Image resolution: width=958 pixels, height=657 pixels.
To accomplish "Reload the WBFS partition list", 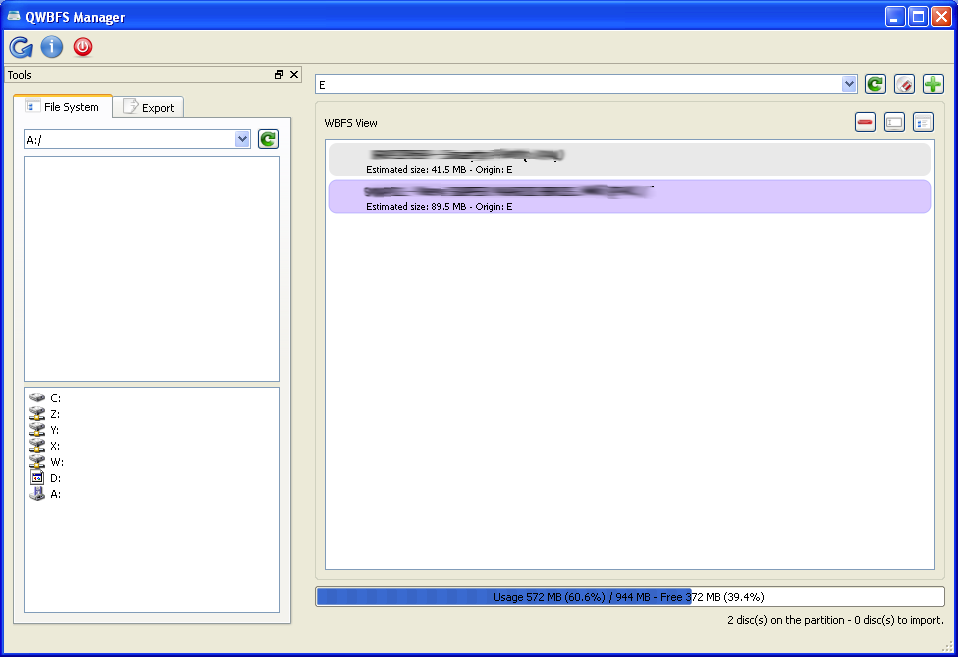I will 876,84.
